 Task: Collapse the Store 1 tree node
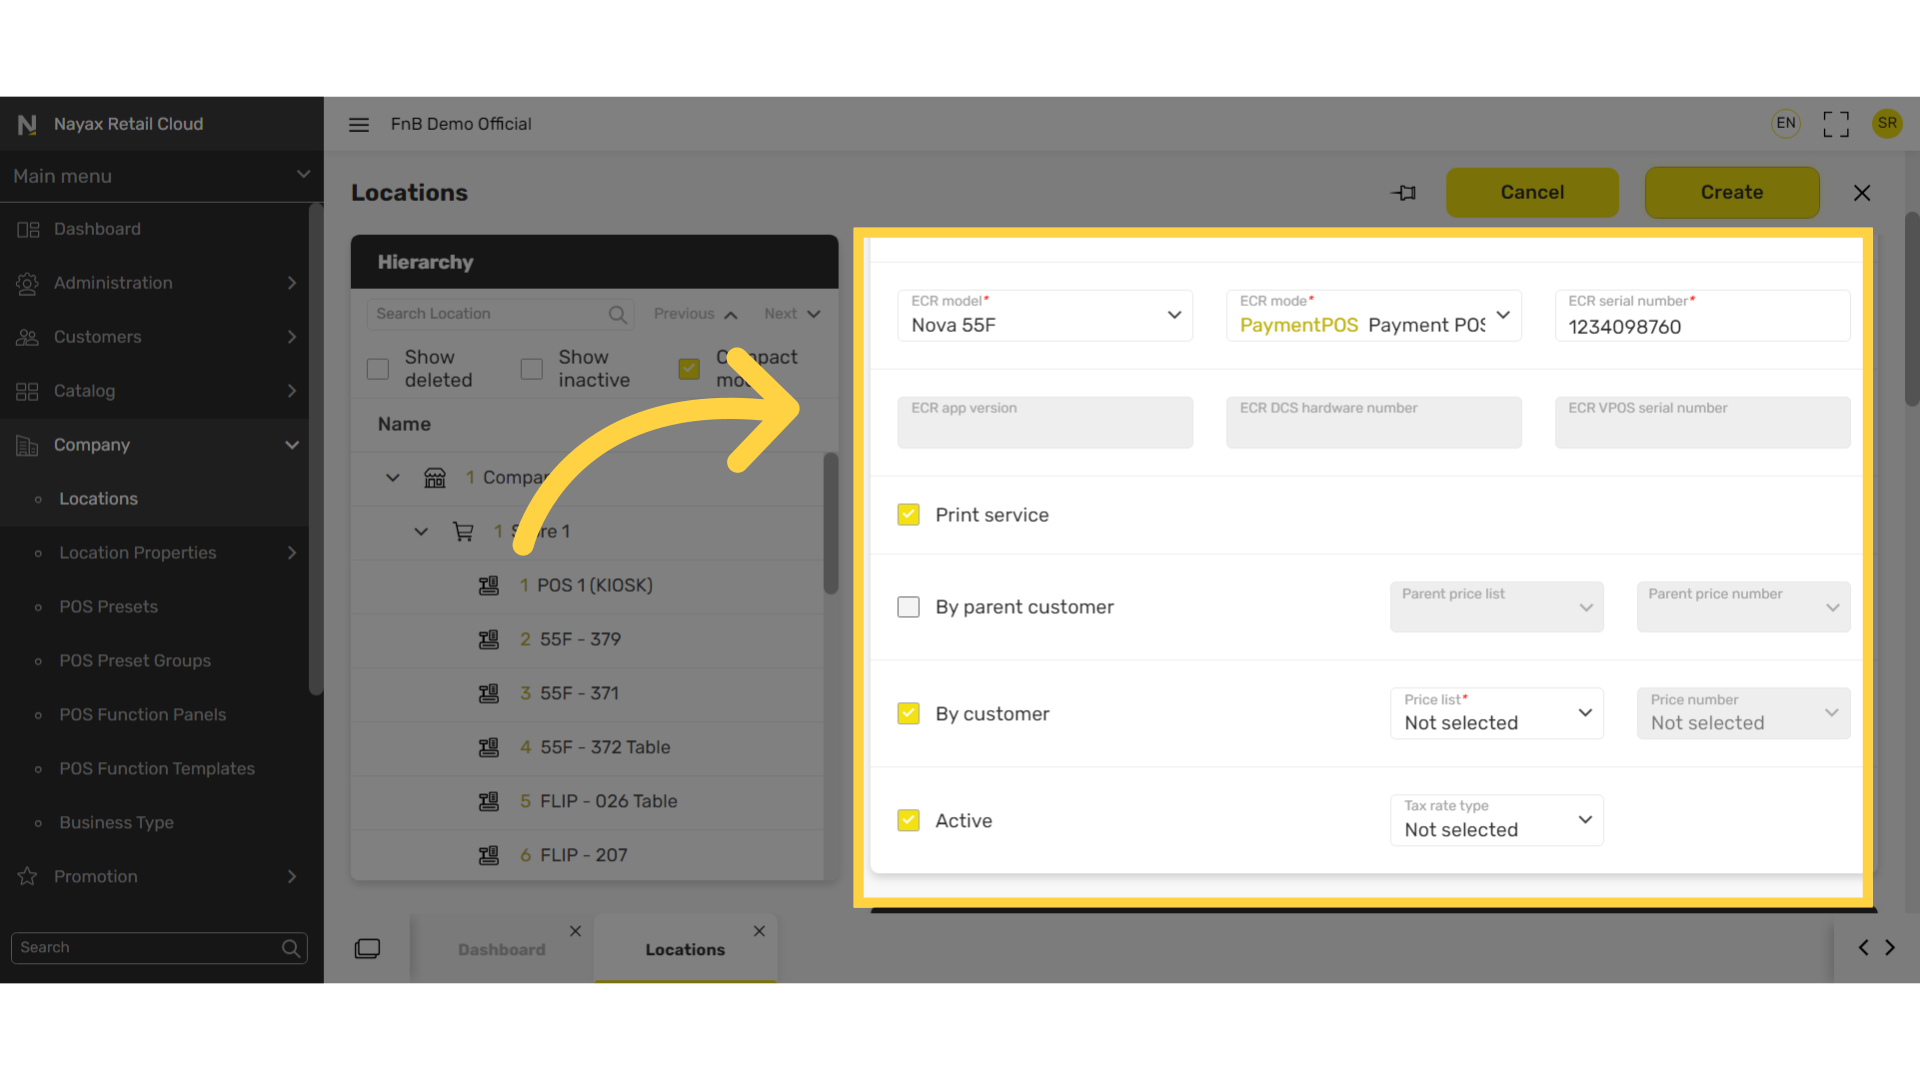(421, 532)
